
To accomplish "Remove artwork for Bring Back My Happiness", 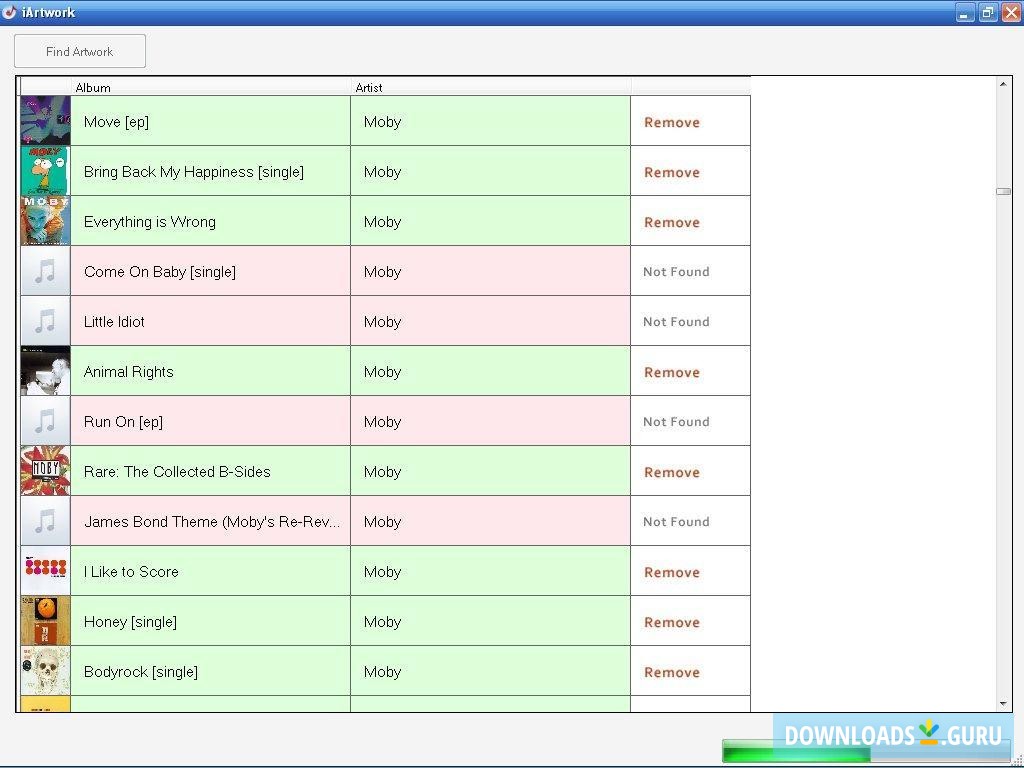I will (x=671, y=172).
